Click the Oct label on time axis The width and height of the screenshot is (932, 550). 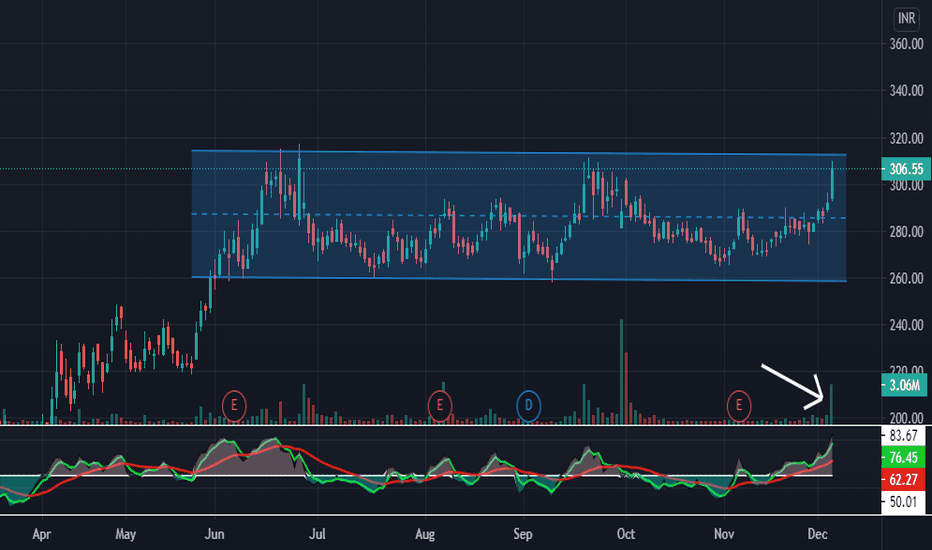coord(626,534)
